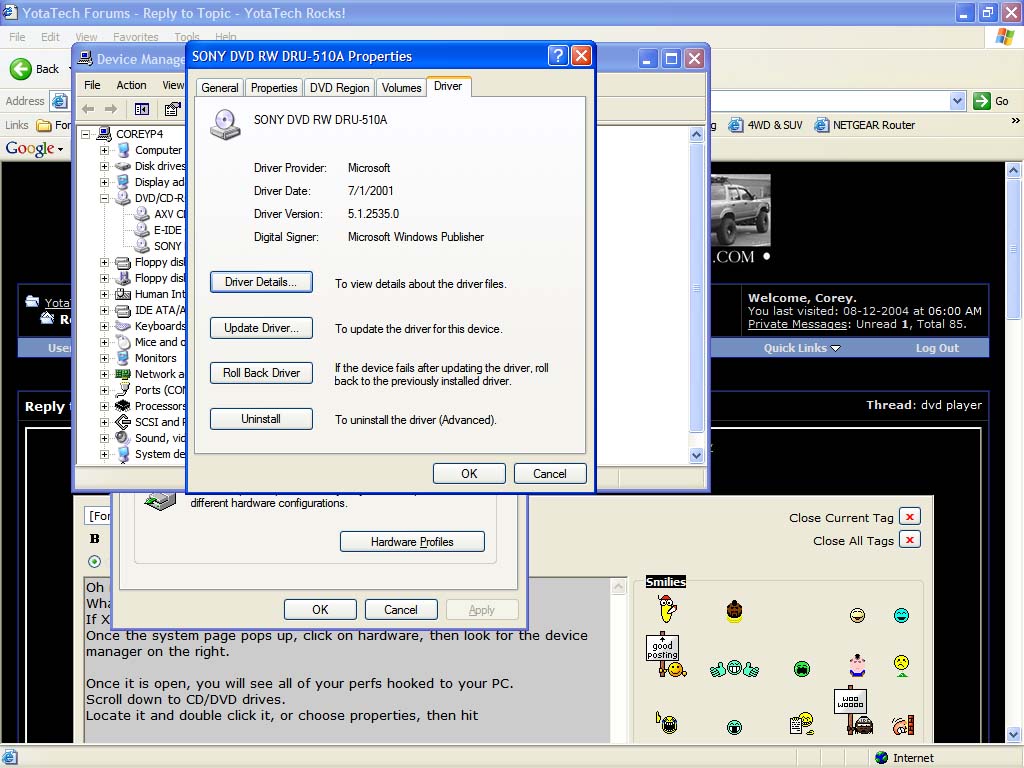This screenshot has width=1024, height=768.
Task: Click the Ports device icon
Action: point(123,390)
